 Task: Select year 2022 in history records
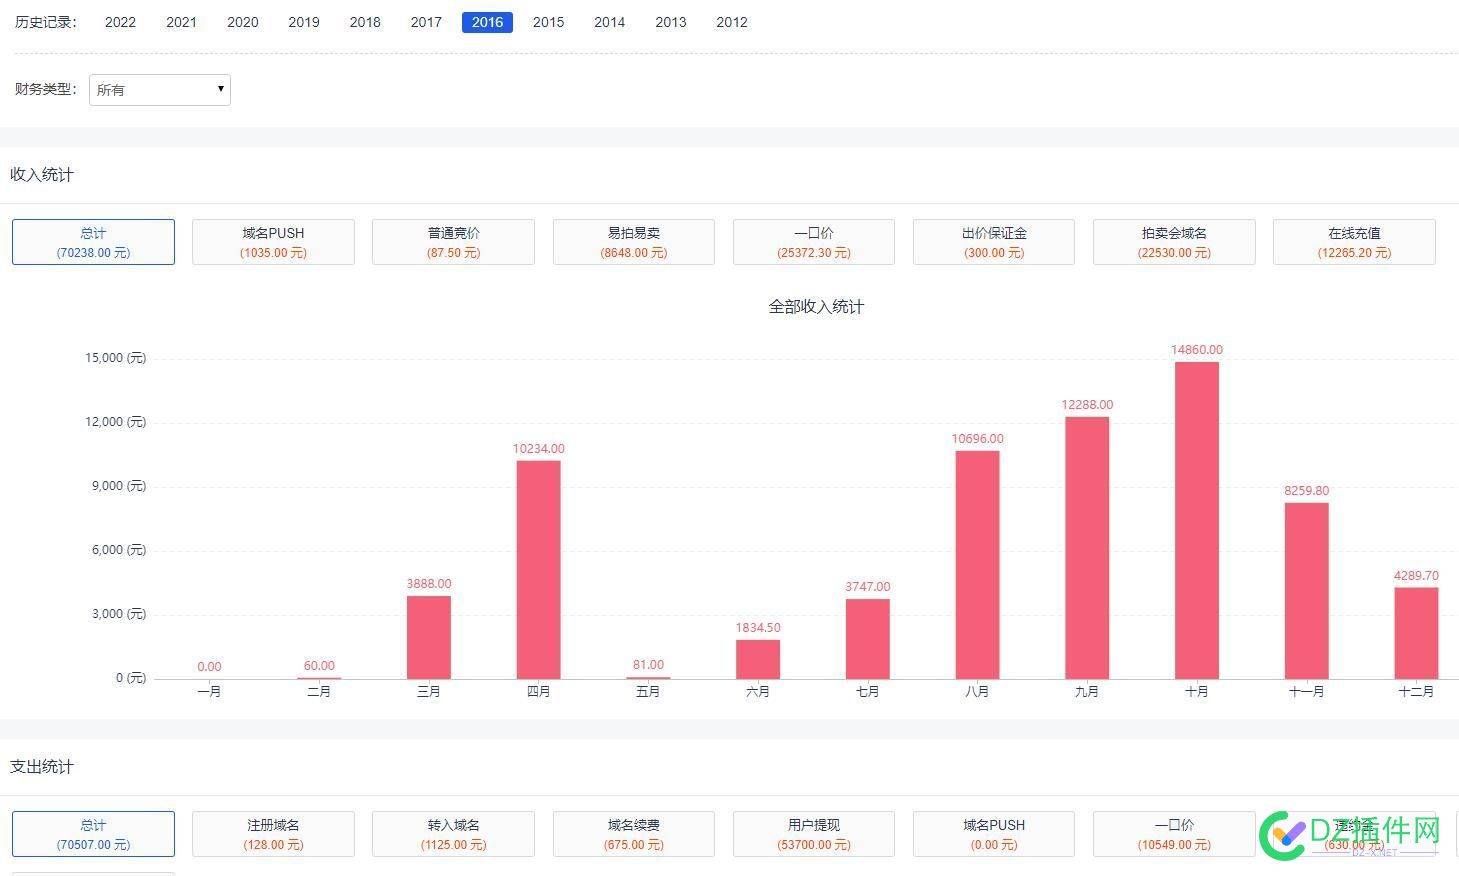click(x=120, y=22)
